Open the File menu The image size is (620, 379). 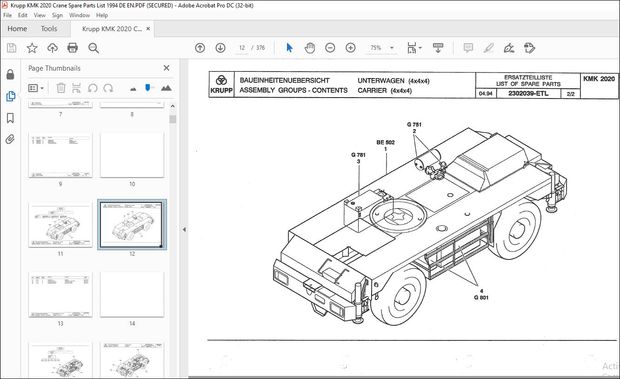tap(8, 15)
